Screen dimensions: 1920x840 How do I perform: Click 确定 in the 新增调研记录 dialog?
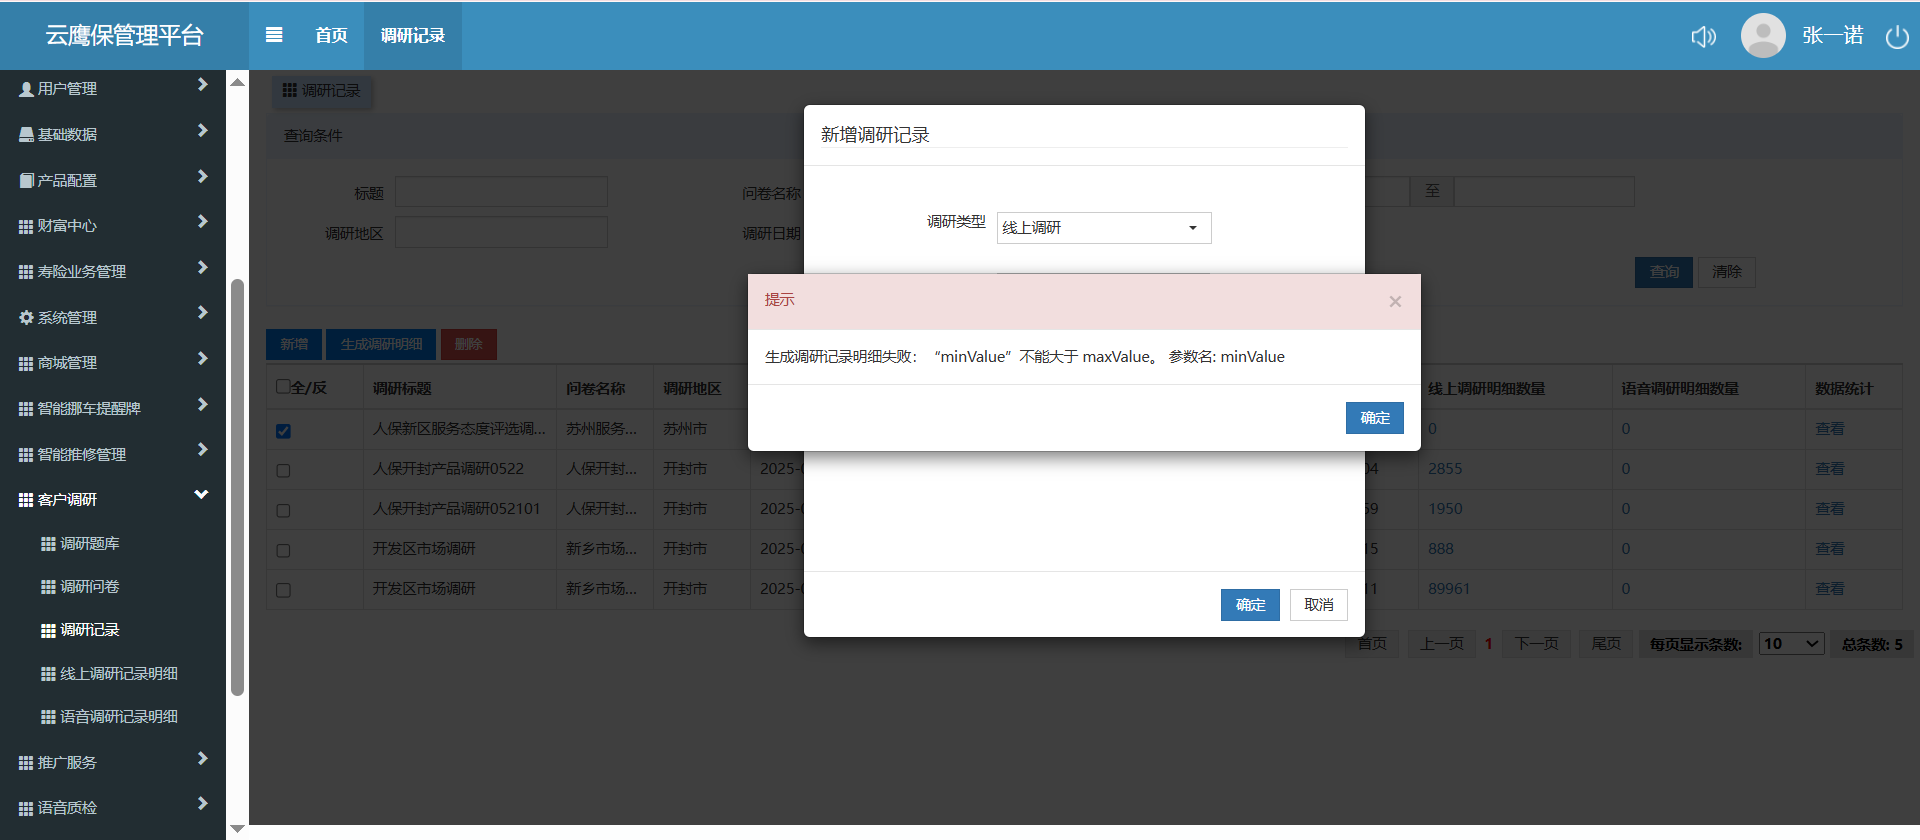(1250, 605)
